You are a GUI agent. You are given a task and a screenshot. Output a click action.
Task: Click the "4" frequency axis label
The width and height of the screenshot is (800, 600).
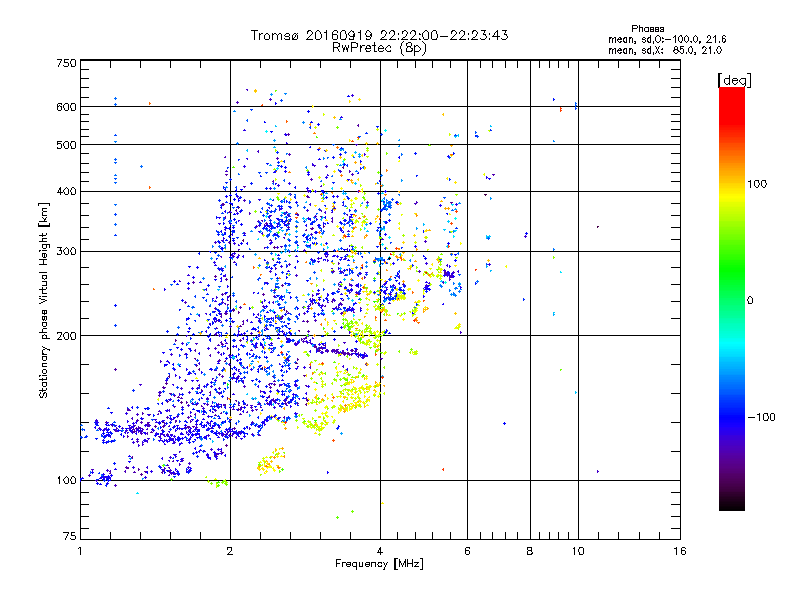380,551
